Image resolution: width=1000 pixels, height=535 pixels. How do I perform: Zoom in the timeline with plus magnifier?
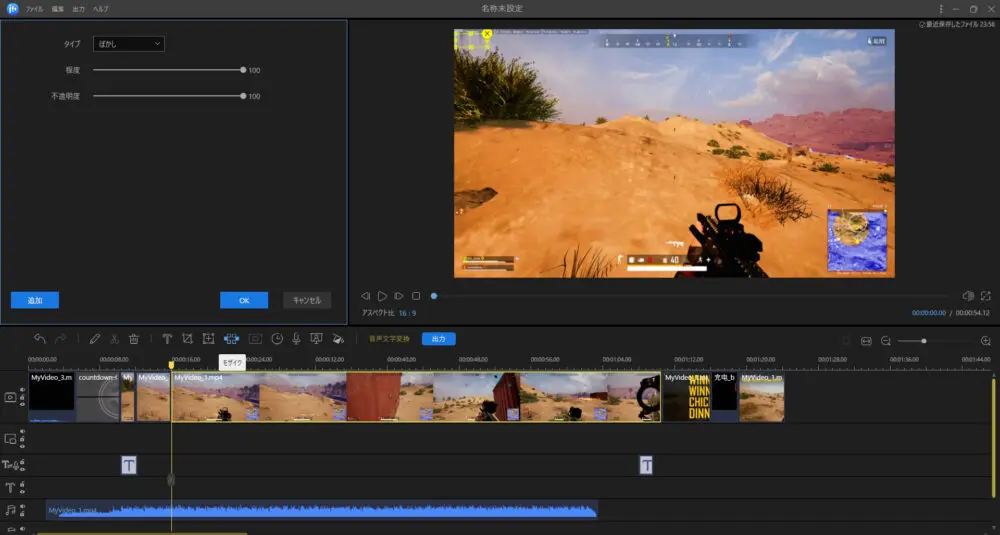pyautogui.click(x=985, y=341)
